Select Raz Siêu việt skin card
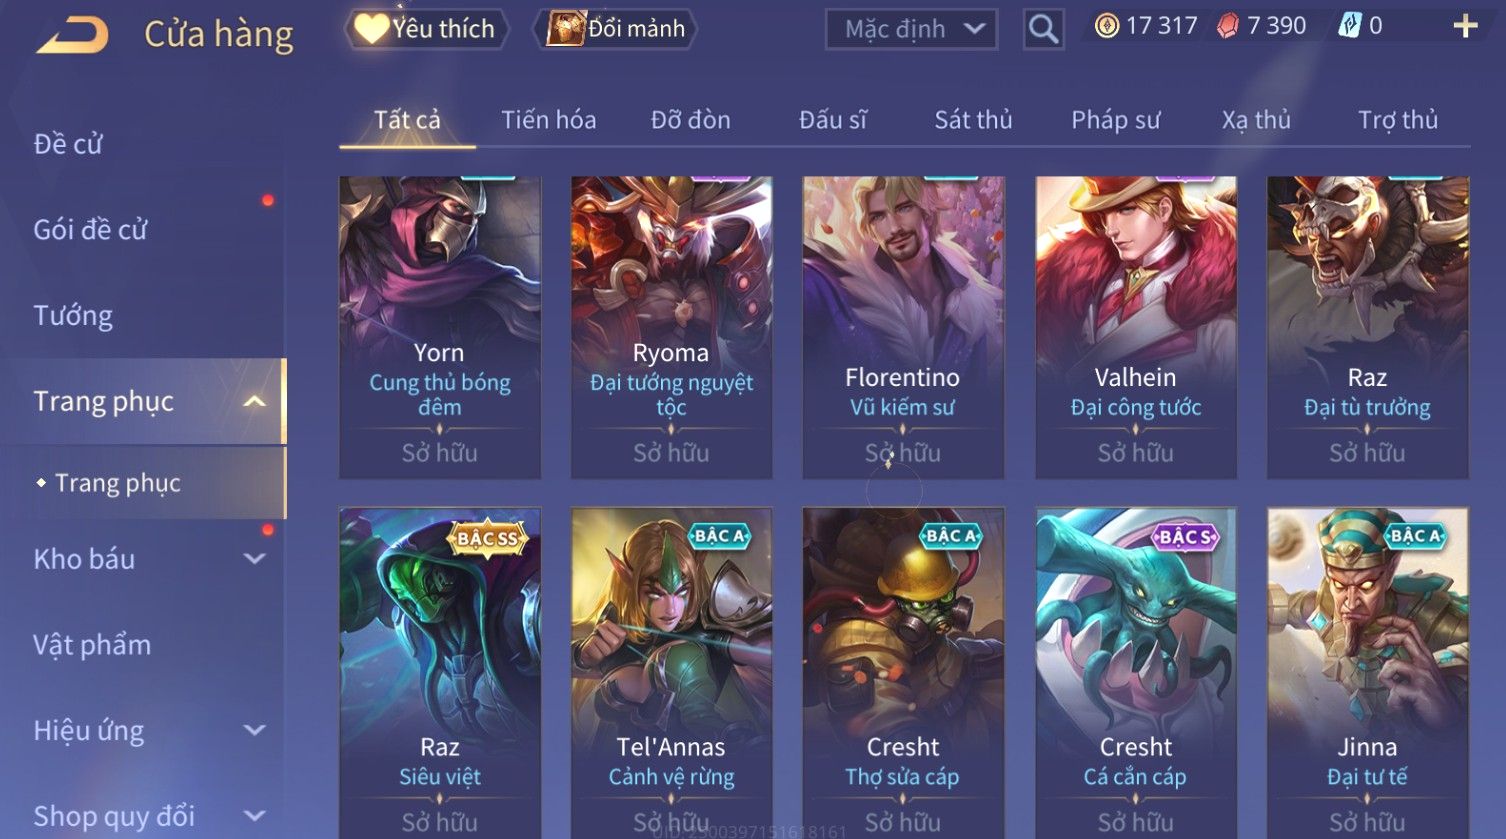The width and height of the screenshot is (1506, 839). 440,672
